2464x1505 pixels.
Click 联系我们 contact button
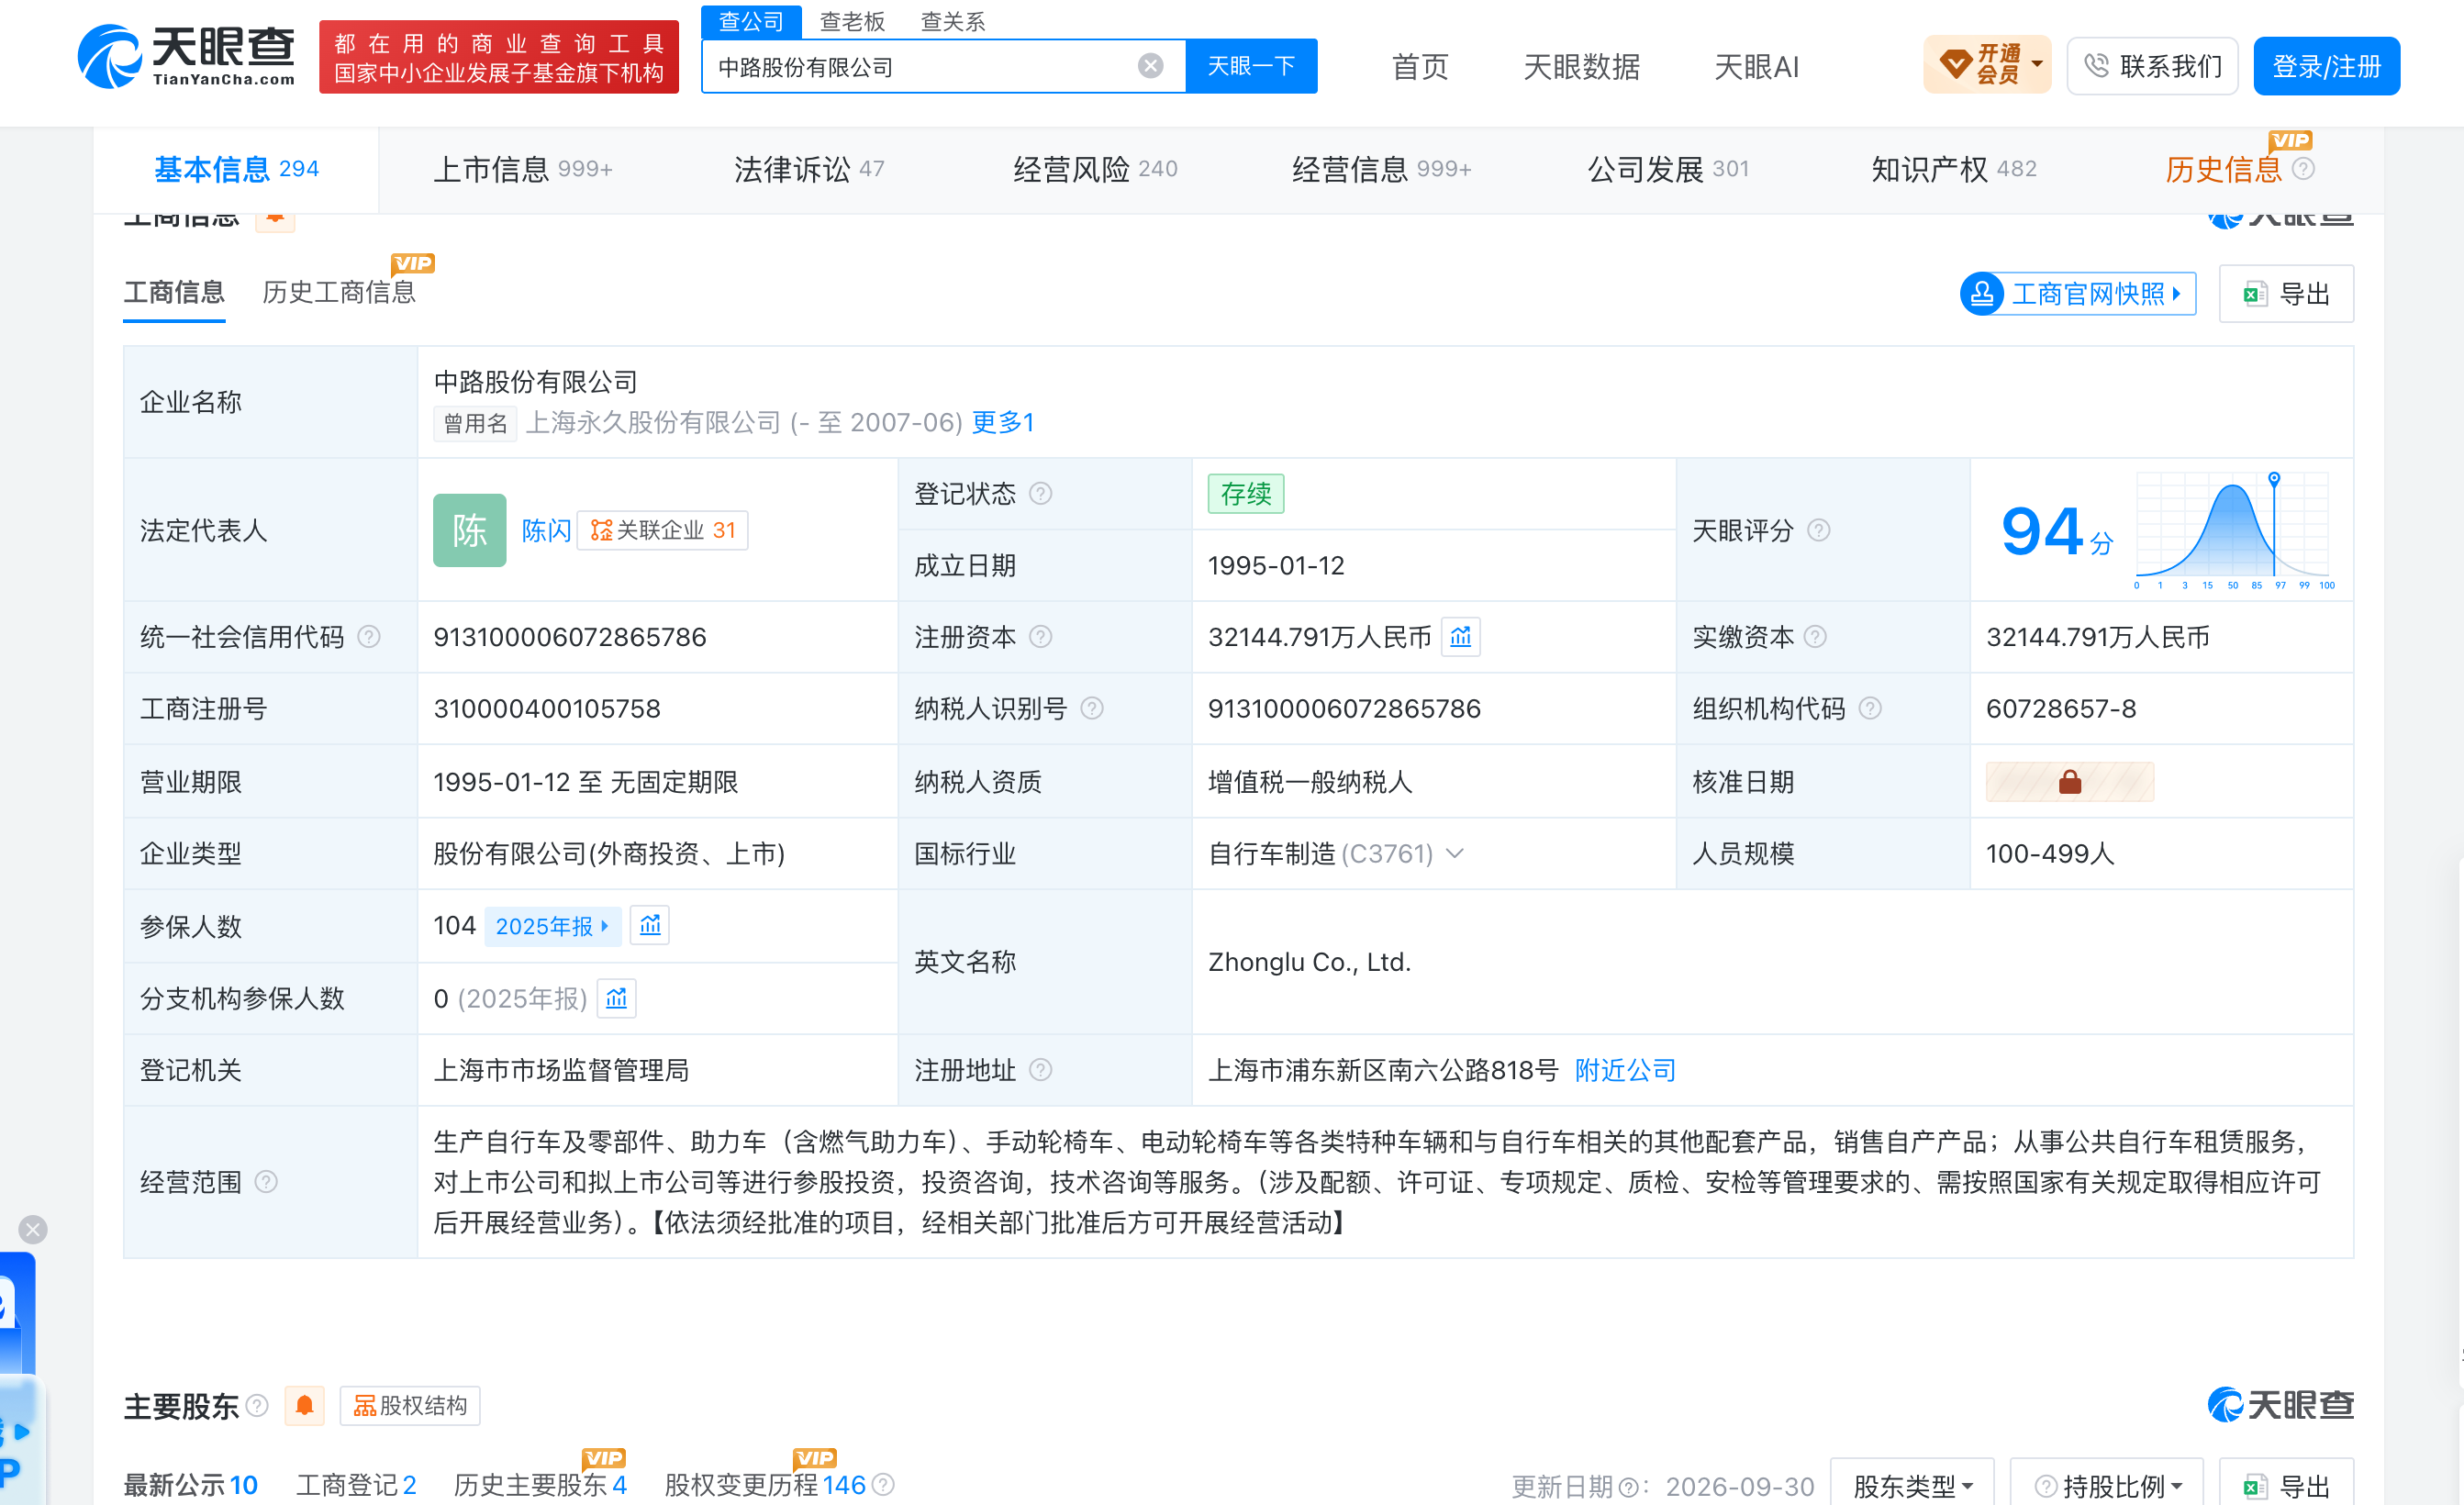point(2152,66)
